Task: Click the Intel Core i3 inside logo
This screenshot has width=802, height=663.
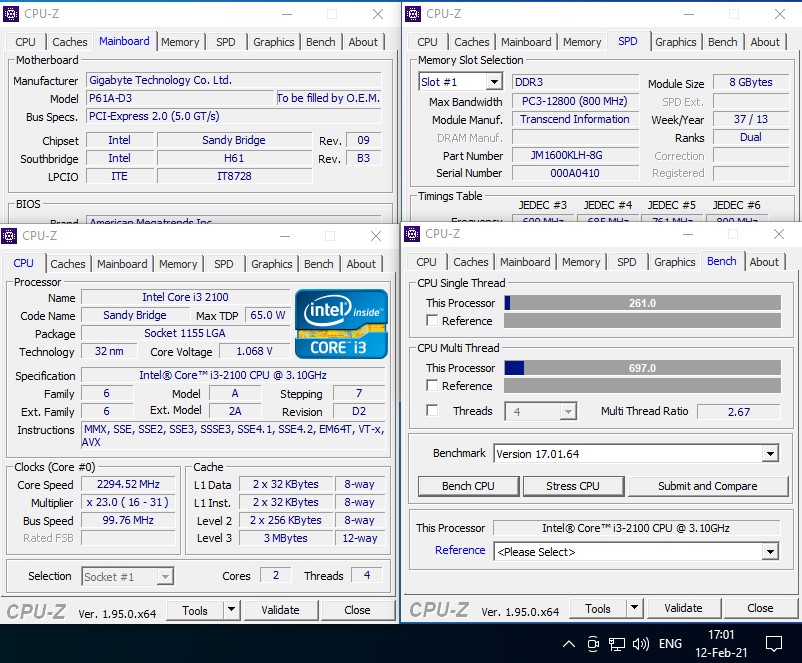Action: (x=341, y=324)
